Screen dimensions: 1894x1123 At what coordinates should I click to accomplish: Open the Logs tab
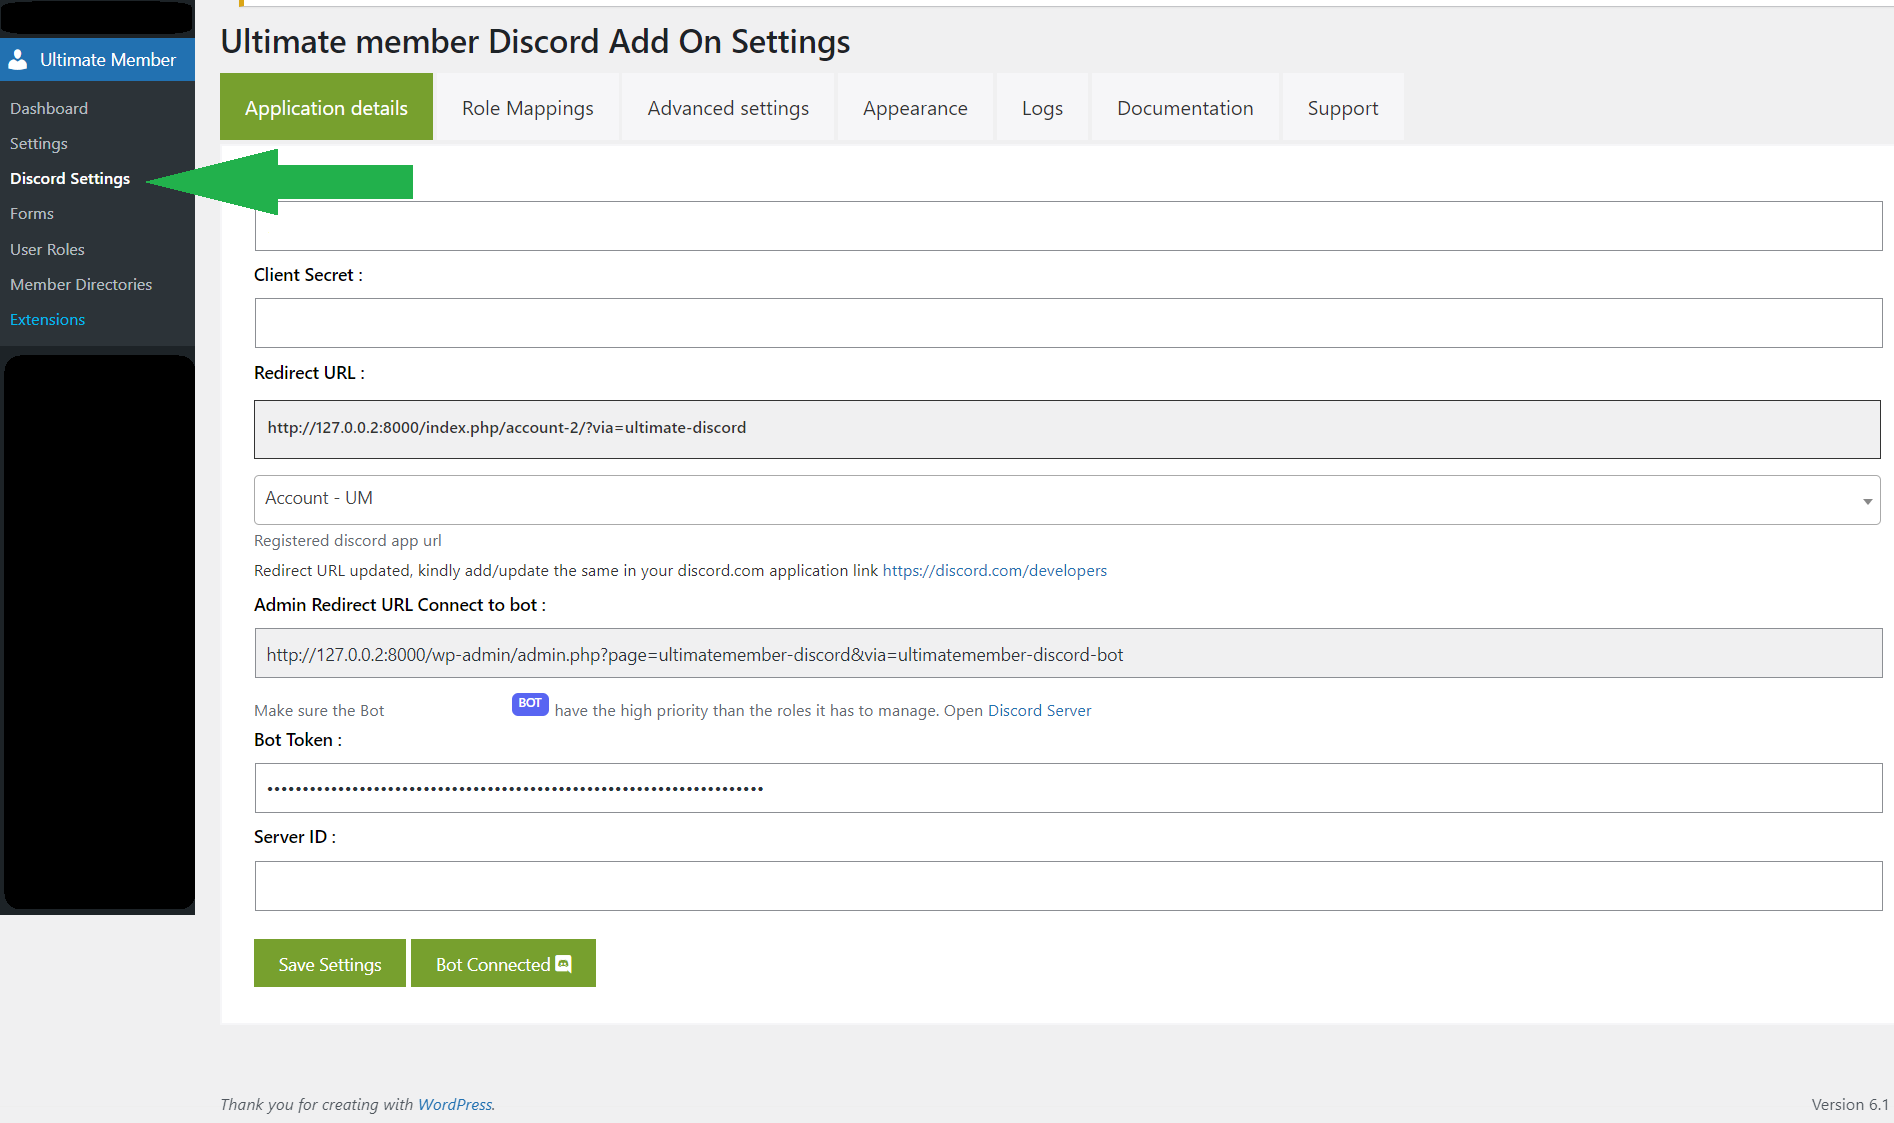(1042, 107)
